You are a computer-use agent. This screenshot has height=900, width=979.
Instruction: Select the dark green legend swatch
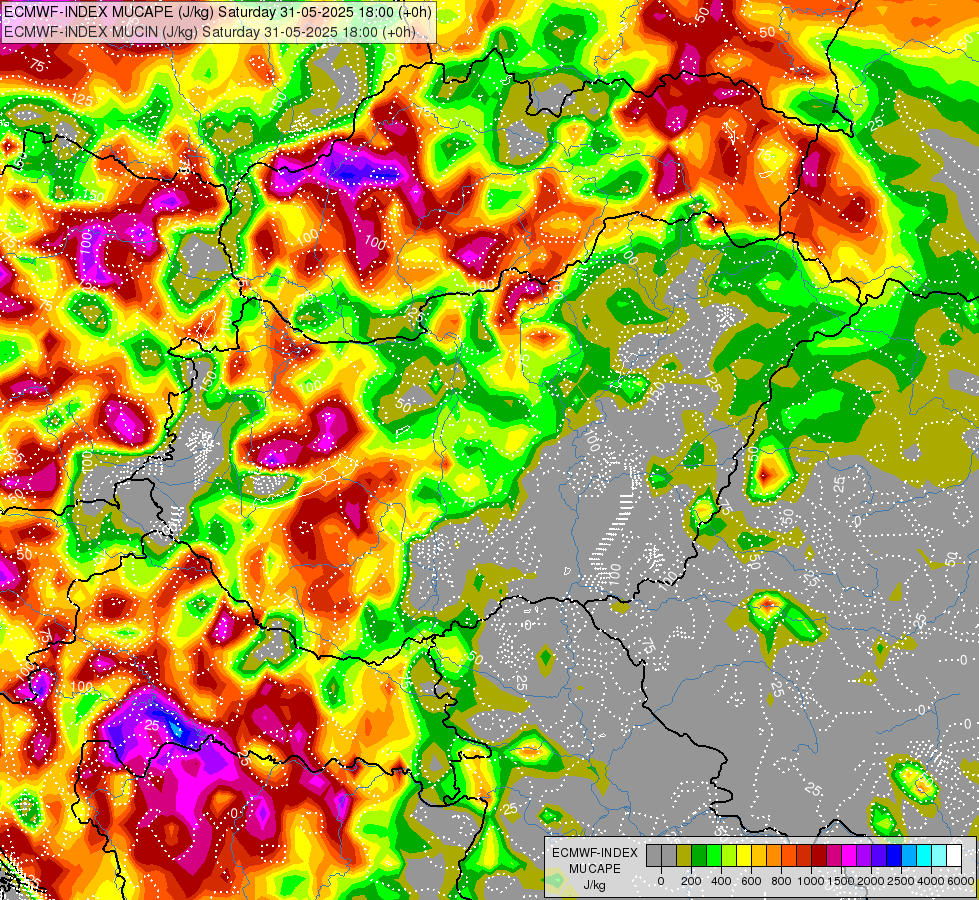click(x=699, y=856)
